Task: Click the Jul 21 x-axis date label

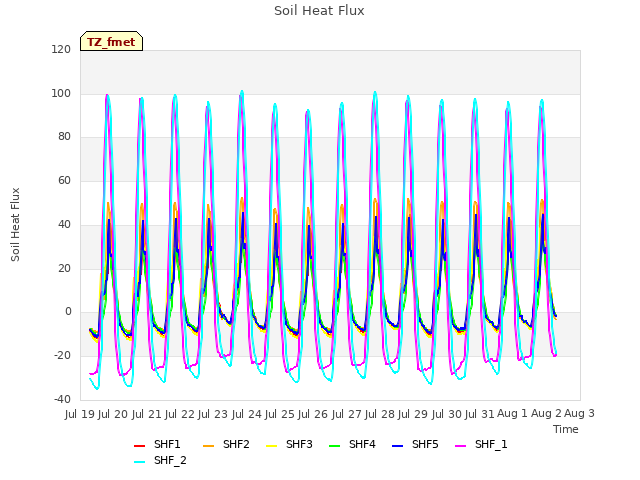Action: point(147,414)
